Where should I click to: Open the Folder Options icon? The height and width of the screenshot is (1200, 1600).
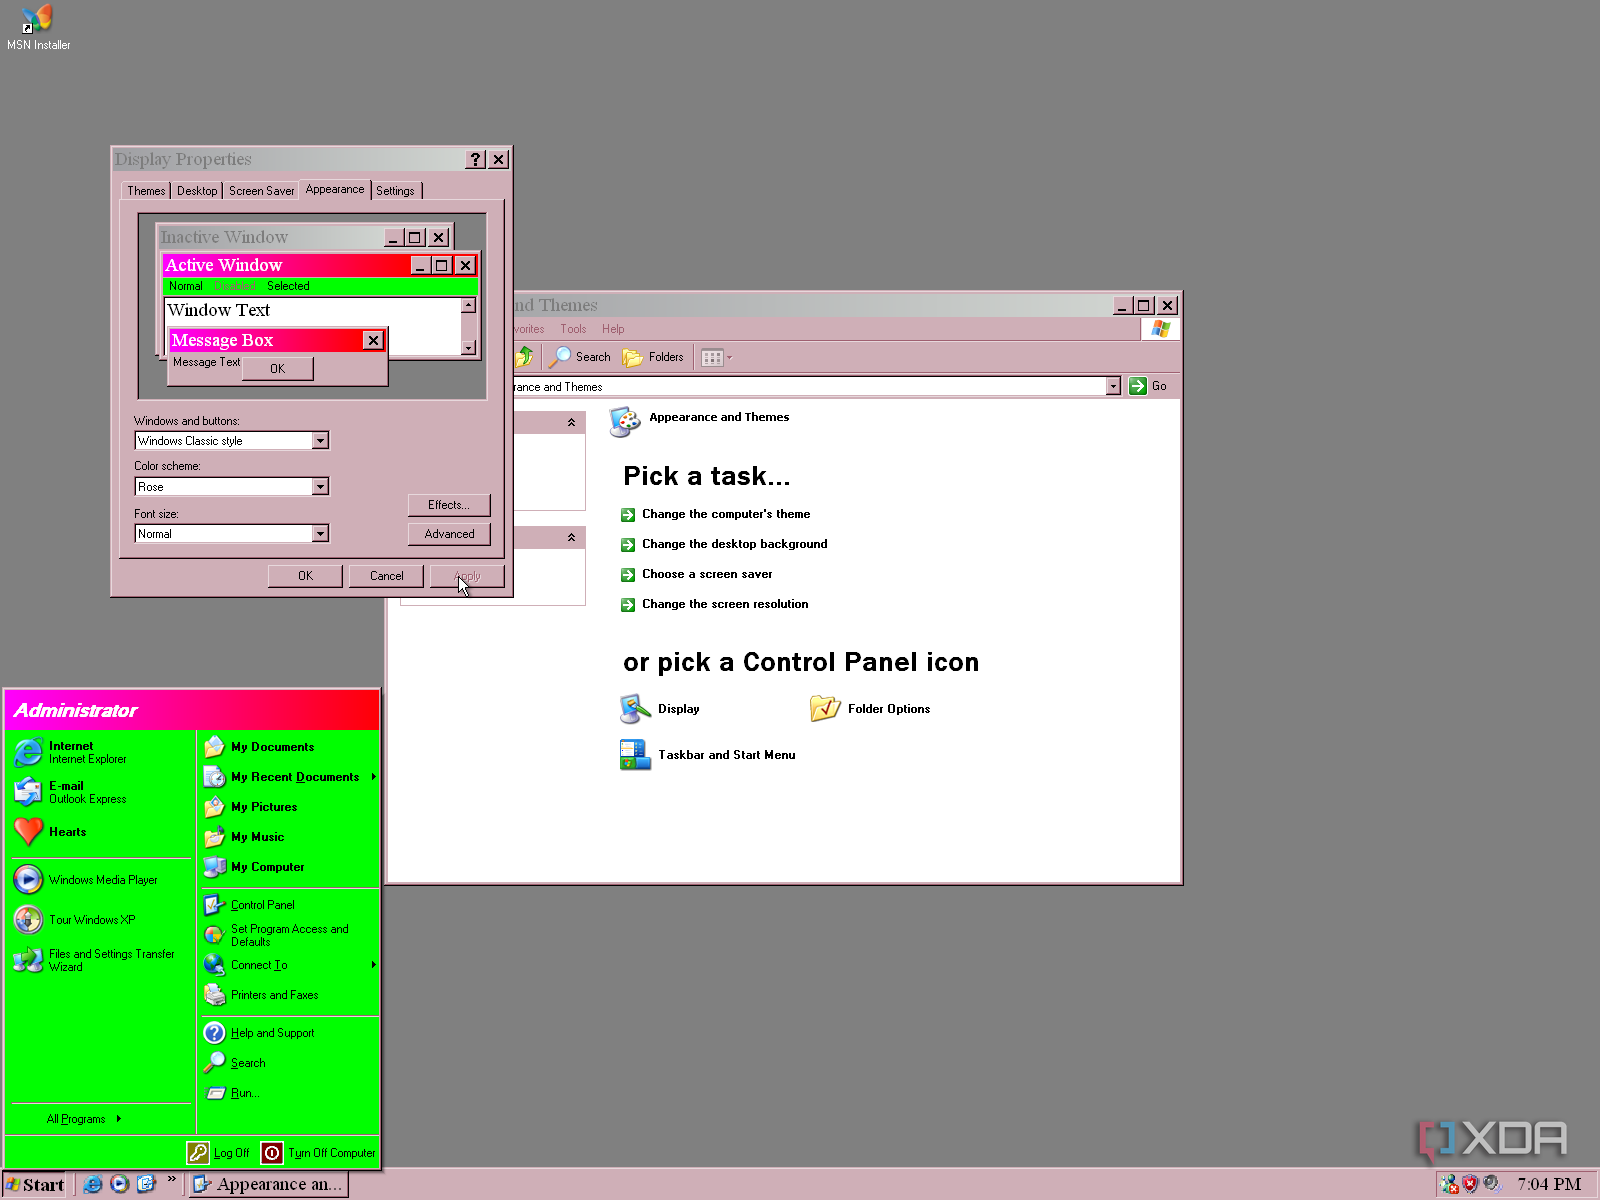tap(825, 709)
